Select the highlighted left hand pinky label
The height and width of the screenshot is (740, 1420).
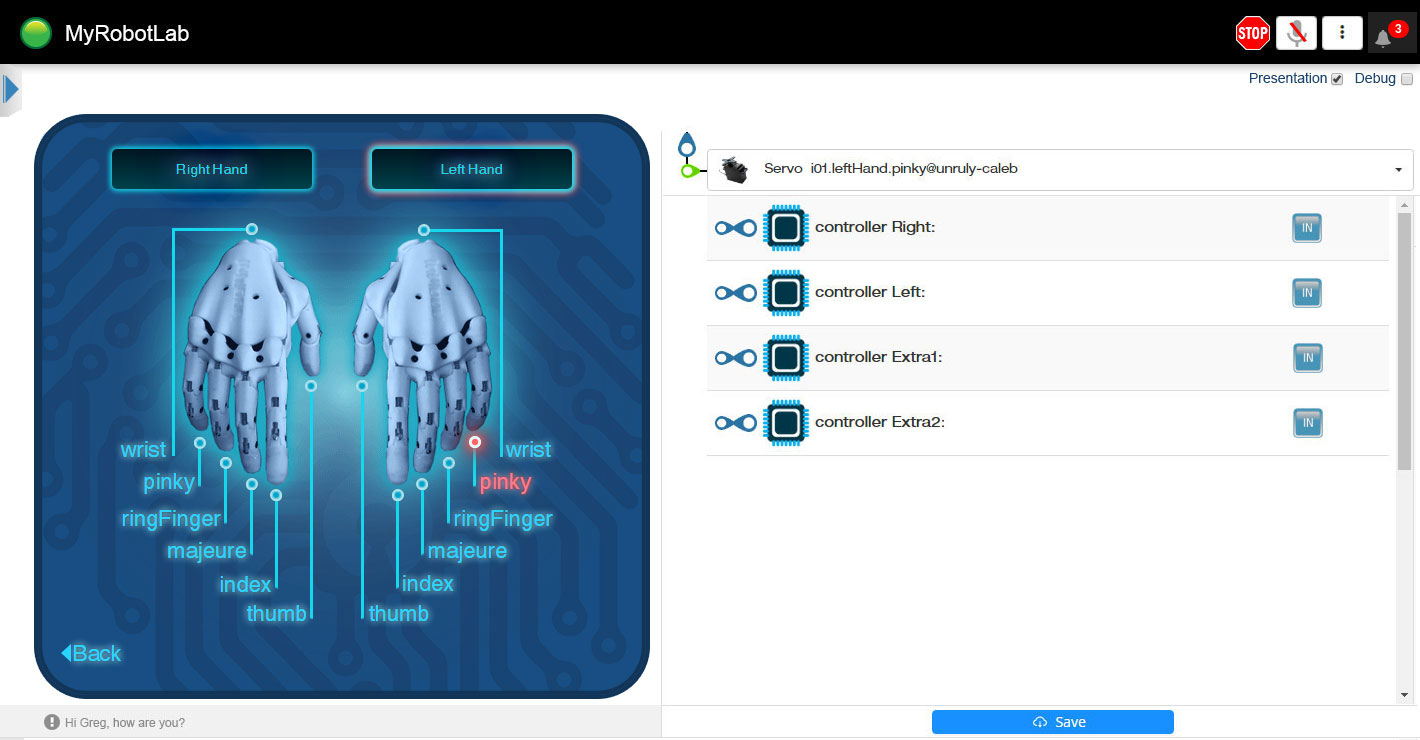point(505,482)
